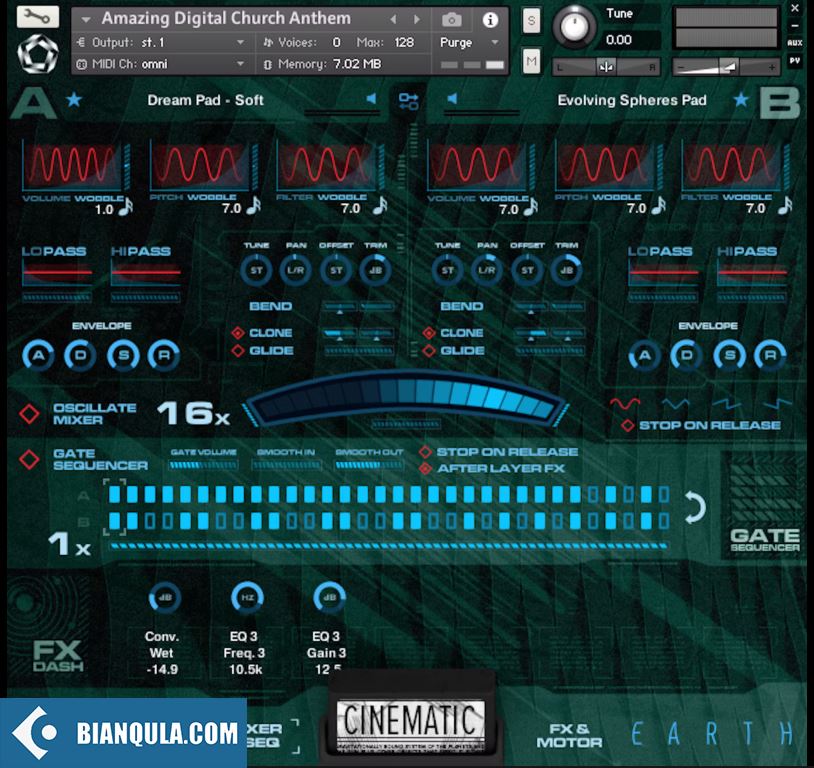Screen dimensions: 814x768
Task: Take a snapshot with the camera icon
Action: click(x=451, y=20)
